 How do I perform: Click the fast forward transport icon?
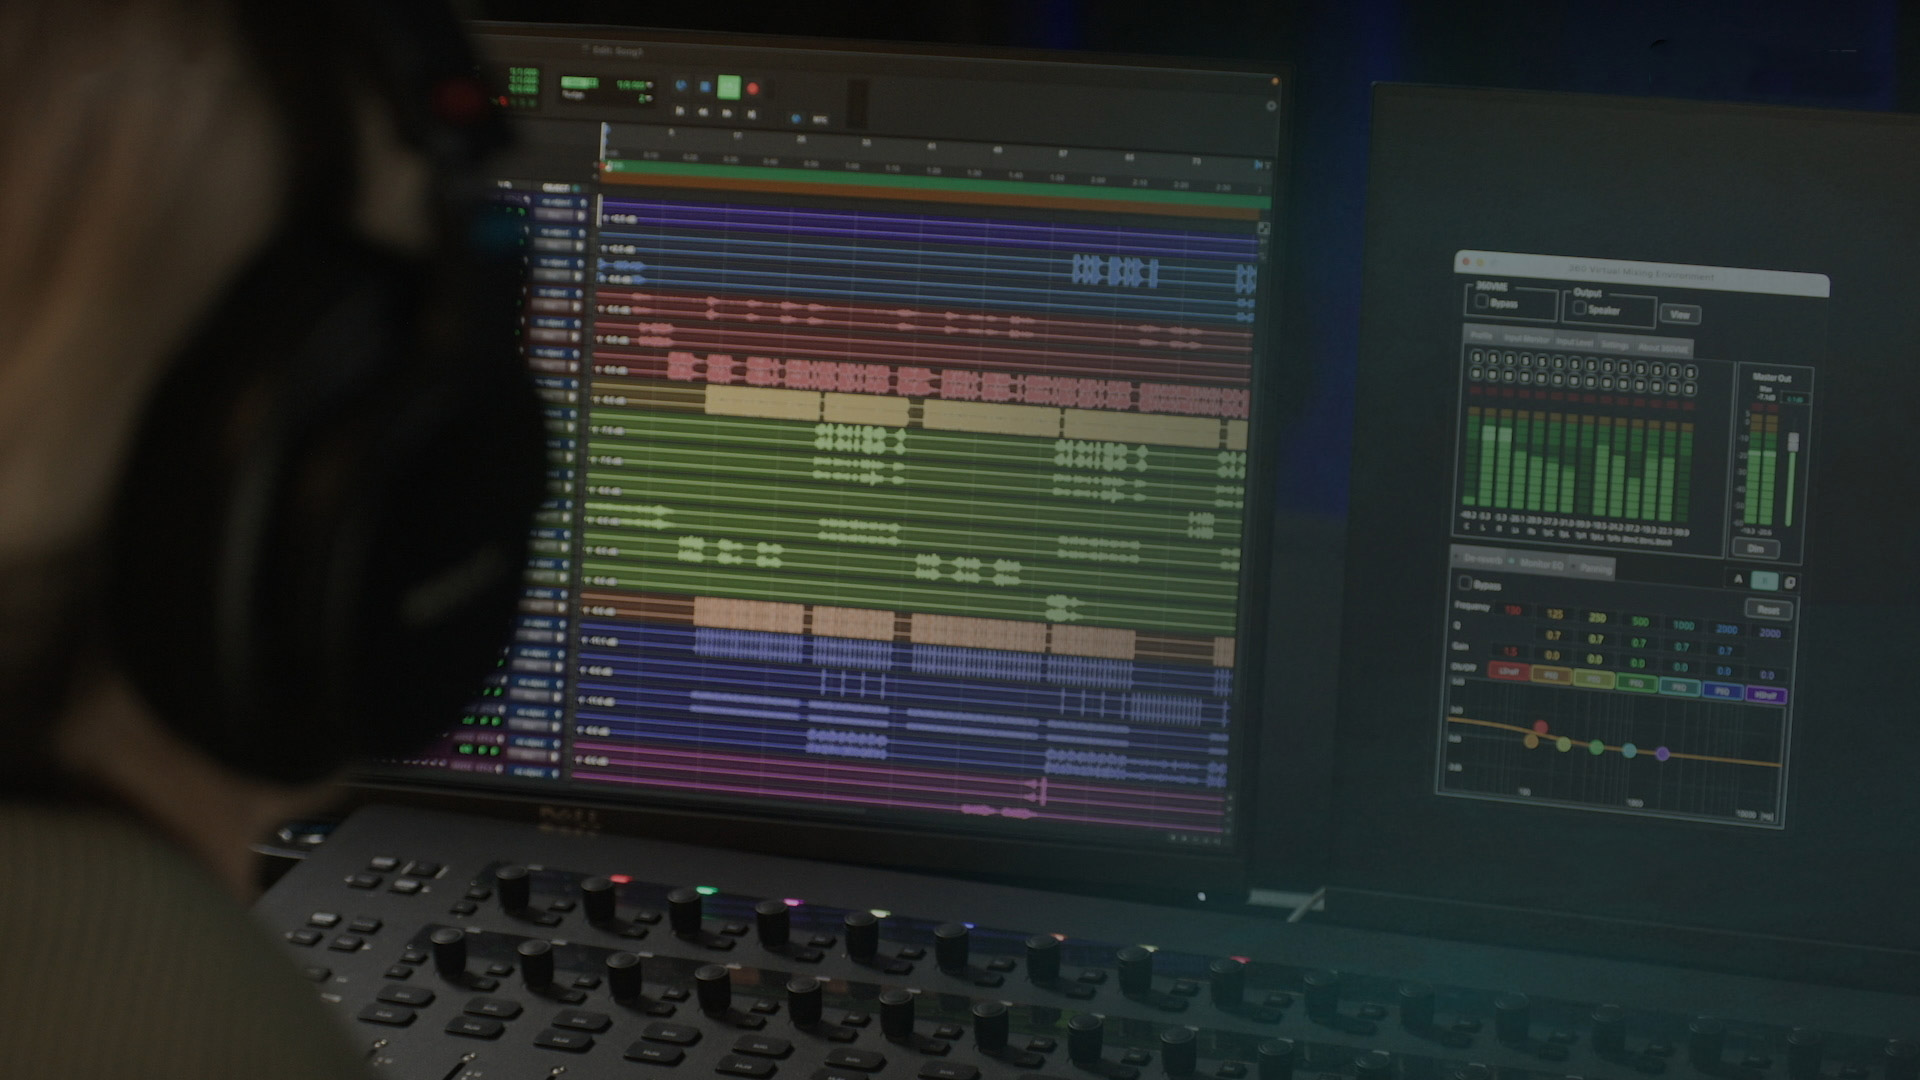click(x=727, y=113)
